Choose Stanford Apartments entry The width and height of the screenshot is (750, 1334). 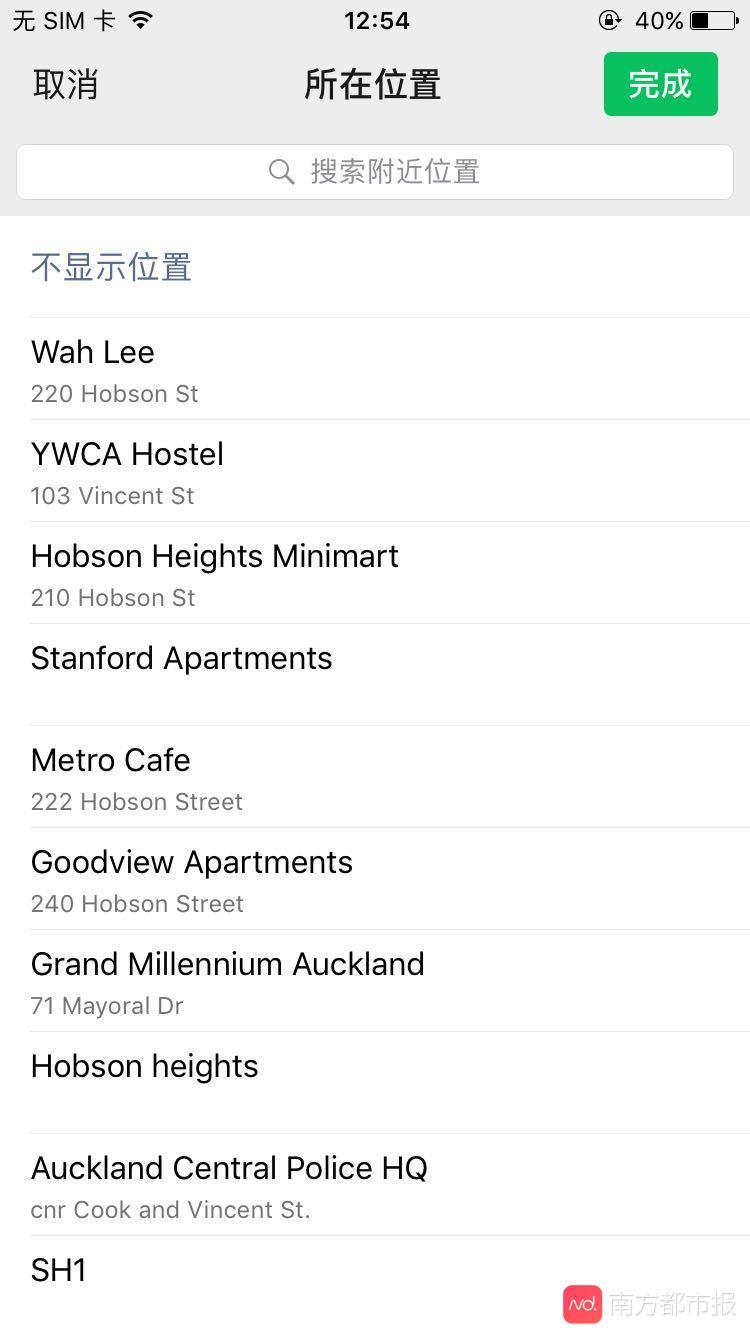point(375,674)
